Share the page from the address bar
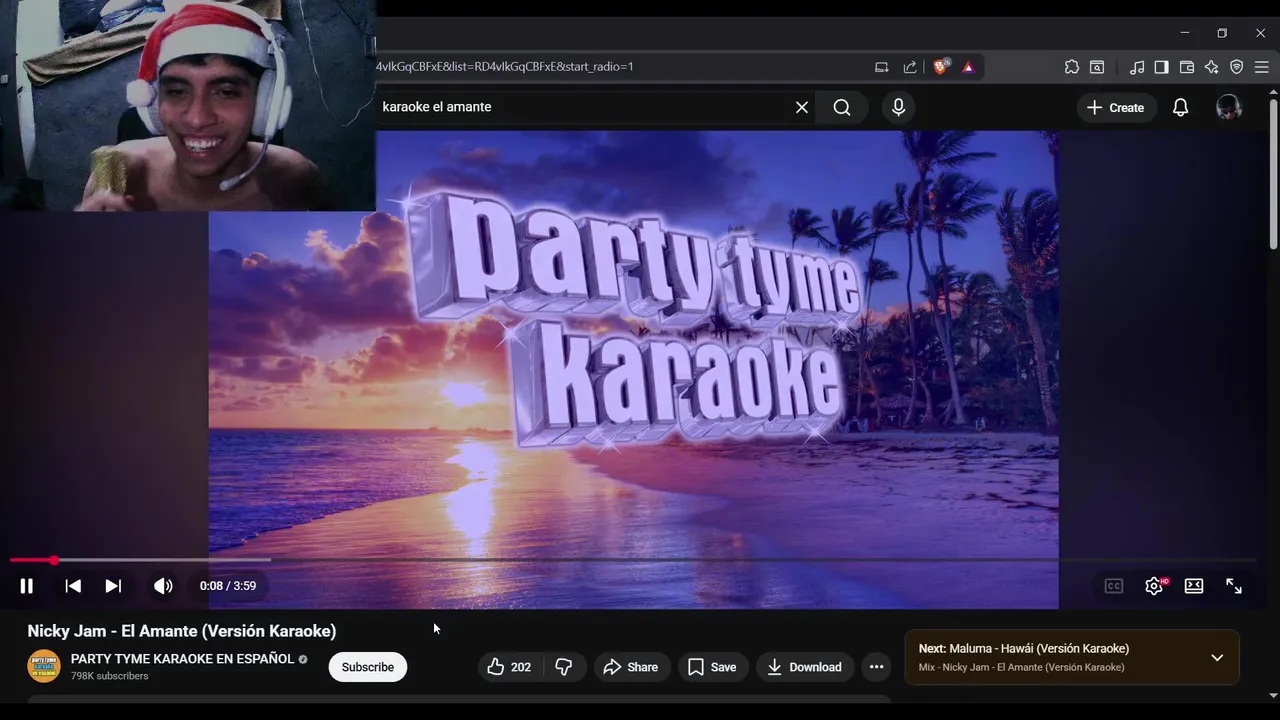Viewport: 1280px width, 720px height. click(910, 67)
